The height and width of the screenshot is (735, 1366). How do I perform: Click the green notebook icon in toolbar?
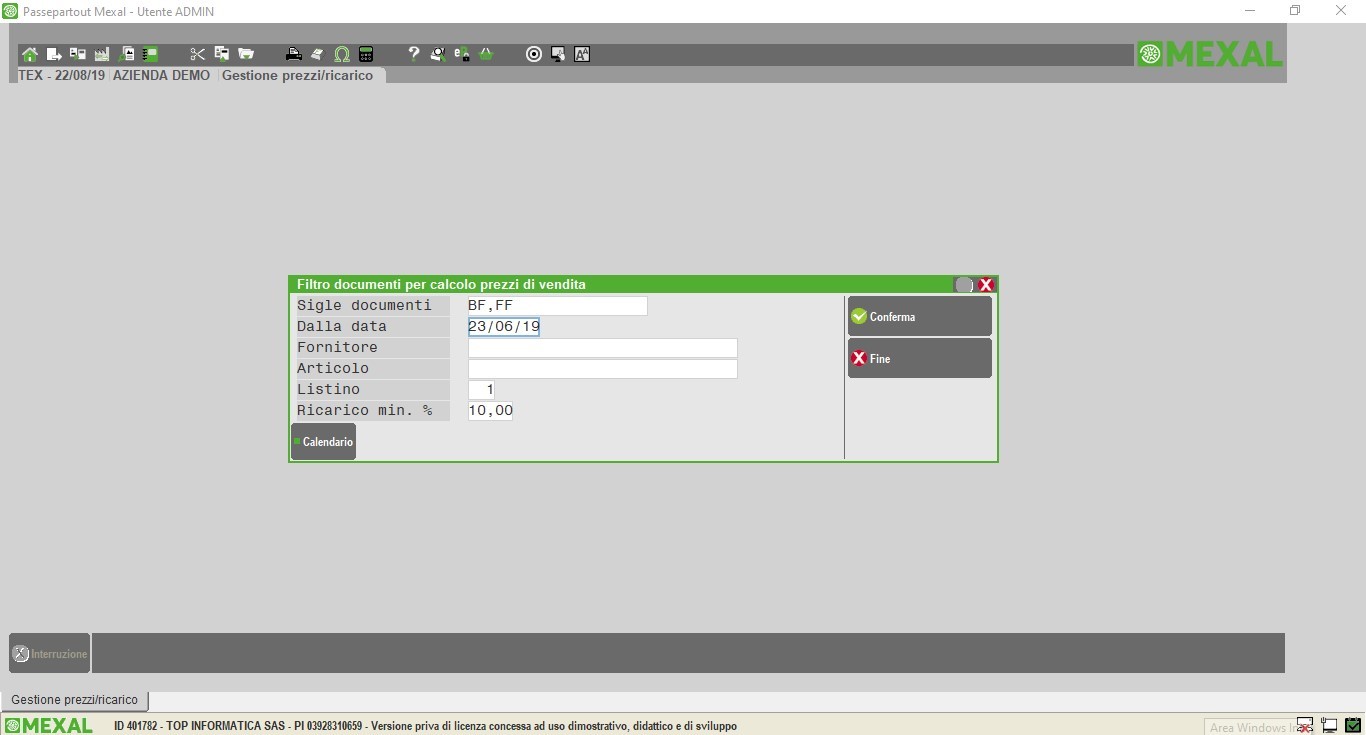150,54
